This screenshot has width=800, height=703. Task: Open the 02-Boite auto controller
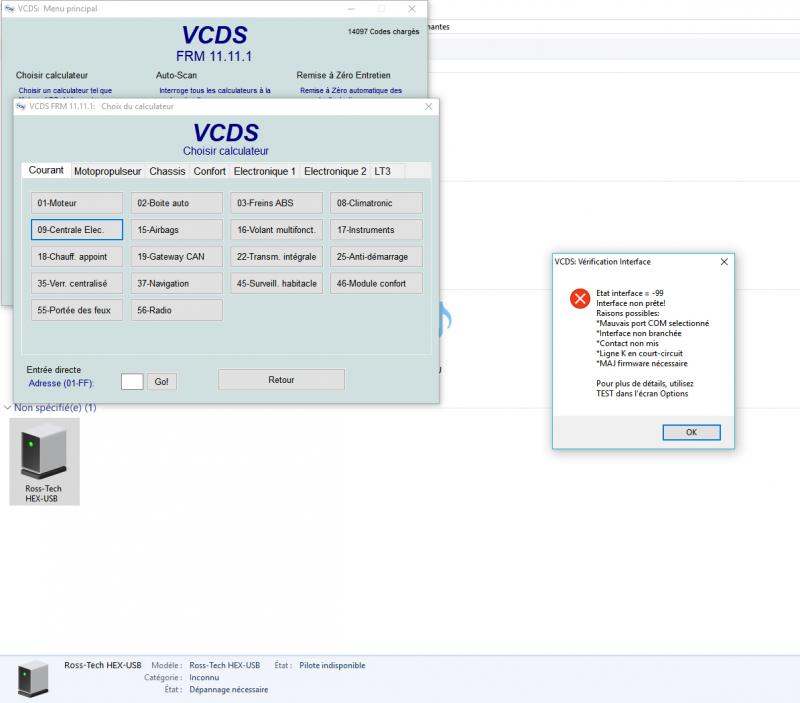click(x=177, y=203)
